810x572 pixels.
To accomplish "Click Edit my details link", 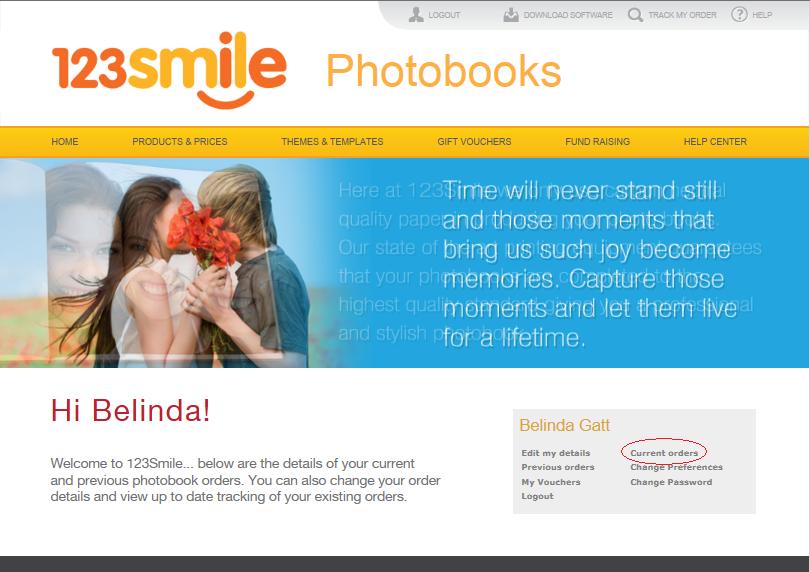I will point(556,453).
